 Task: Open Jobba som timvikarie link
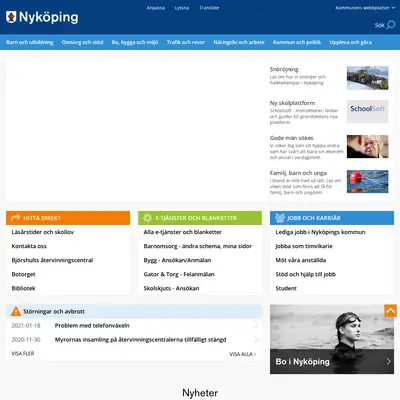[x=304, y=246]
